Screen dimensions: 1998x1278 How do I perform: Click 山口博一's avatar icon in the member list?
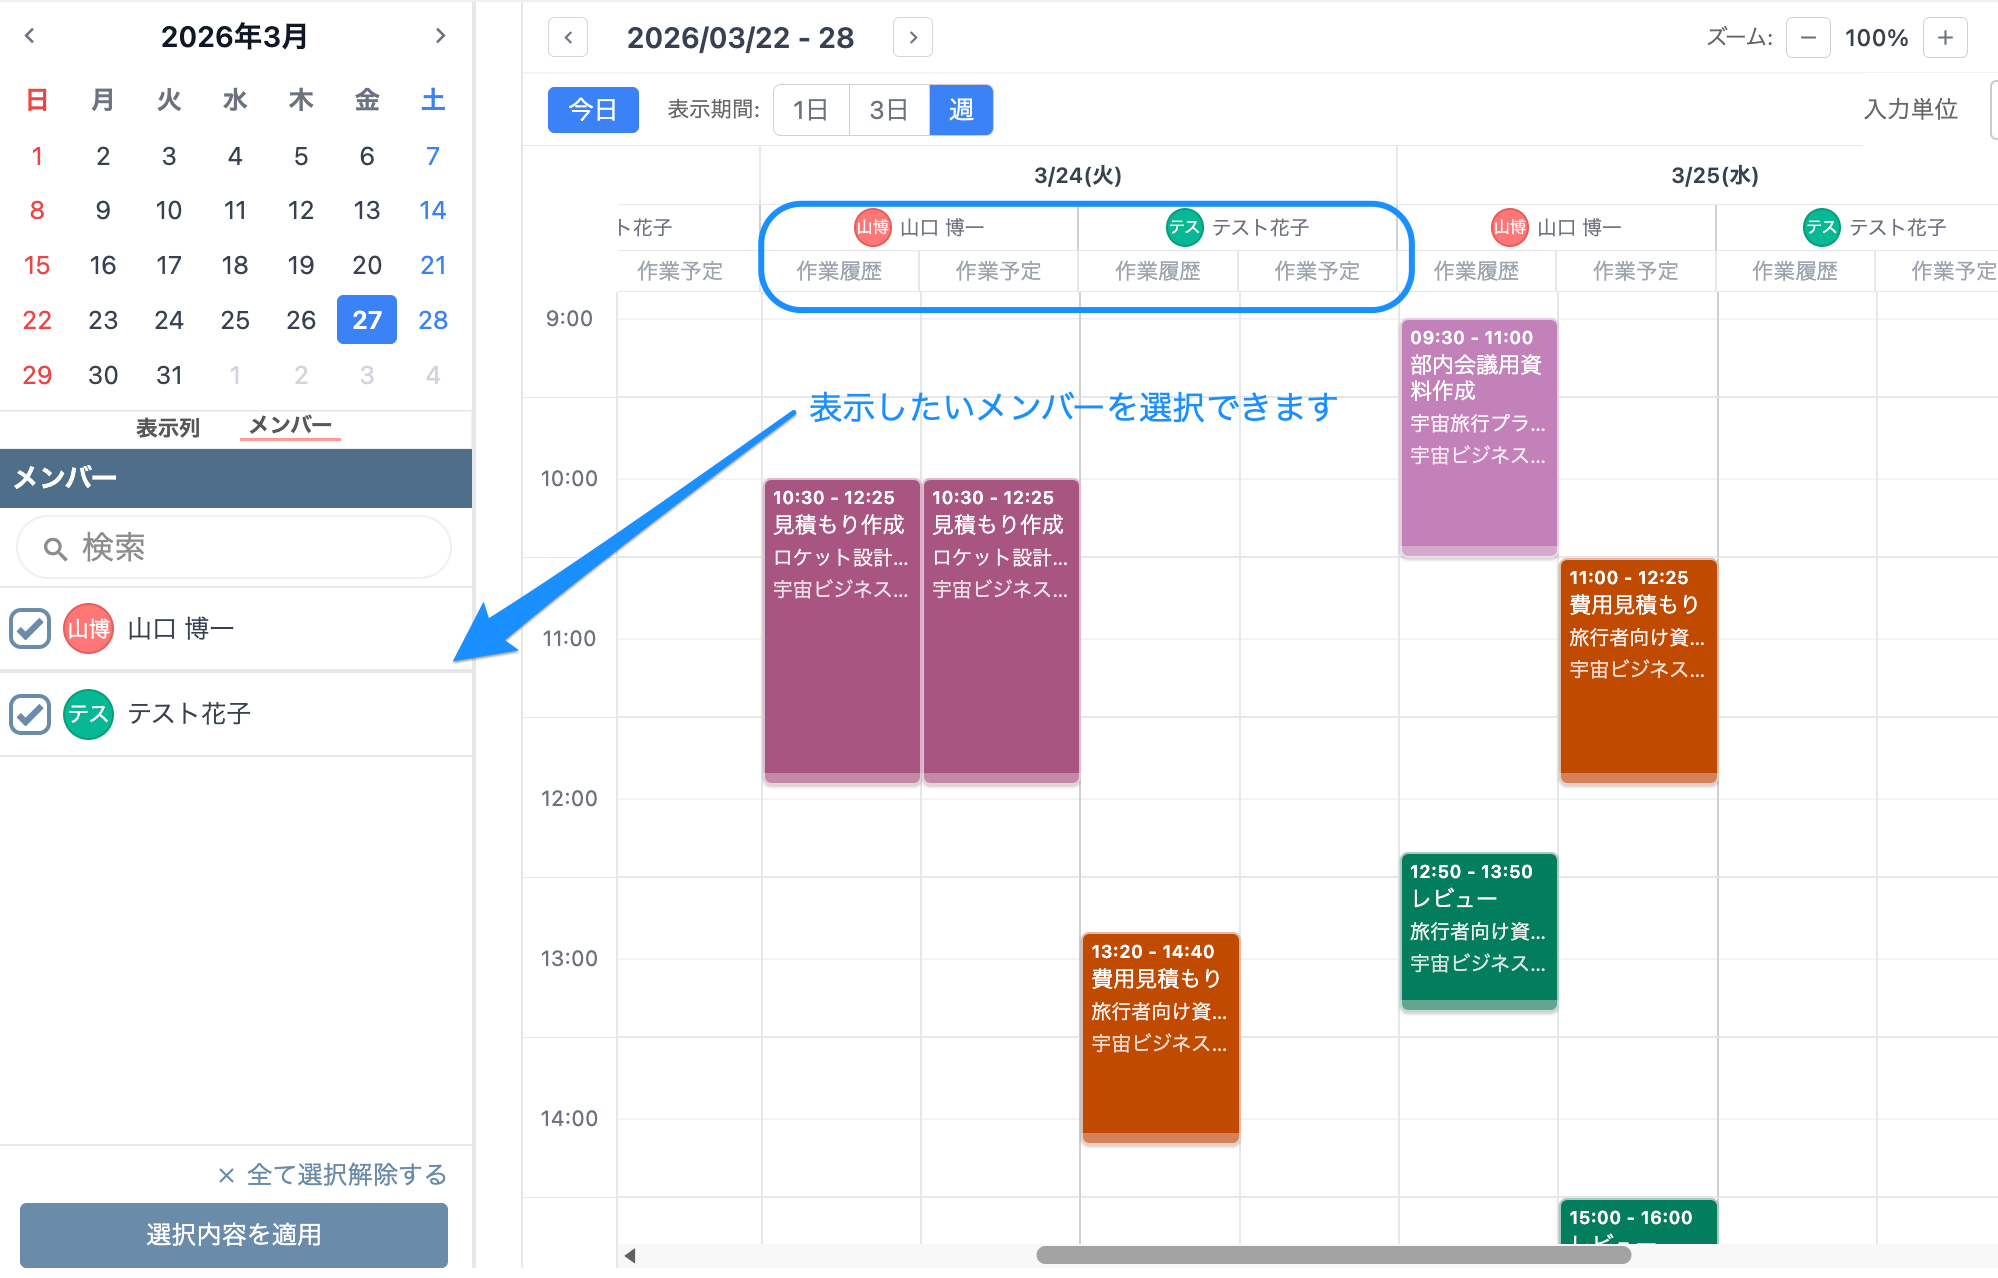click(88, 628)
